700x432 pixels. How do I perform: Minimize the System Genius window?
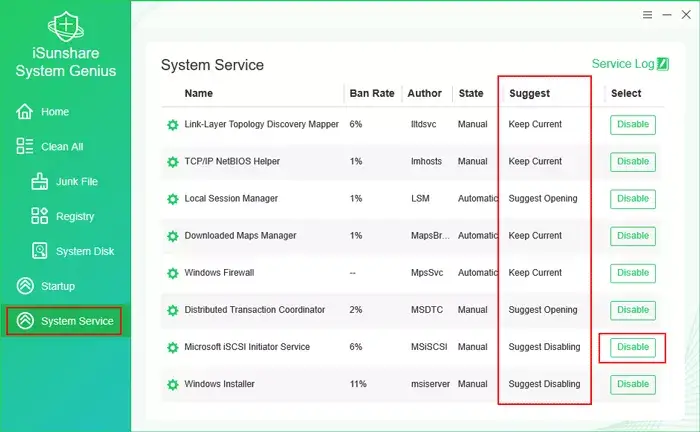pyautogui.click(x=667, y=15)
